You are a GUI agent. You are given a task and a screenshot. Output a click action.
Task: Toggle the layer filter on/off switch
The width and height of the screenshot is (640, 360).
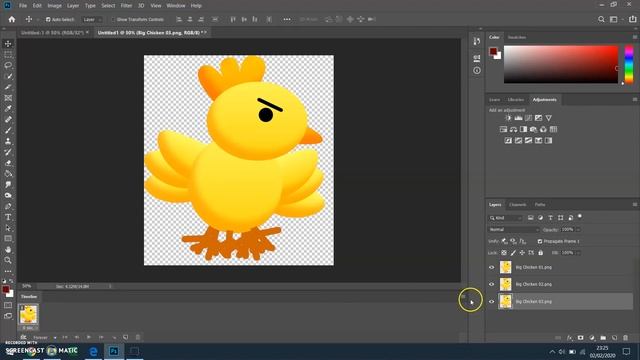(580, 217)
